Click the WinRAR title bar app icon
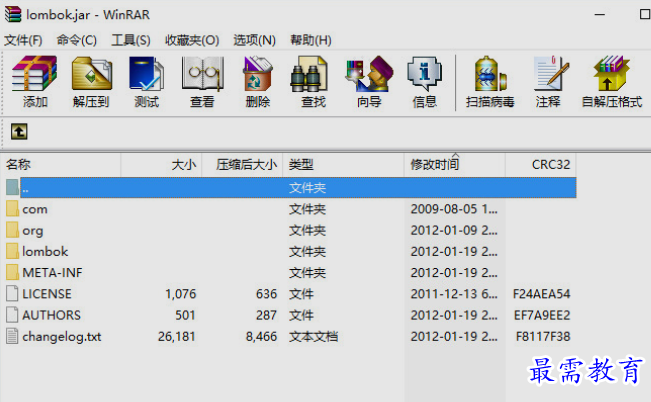The height and width of the screenshot is (402, 651). [13, 14]
